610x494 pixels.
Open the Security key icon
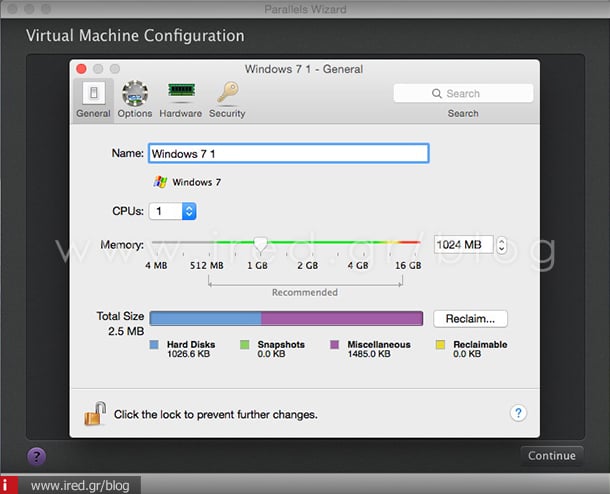228,92
